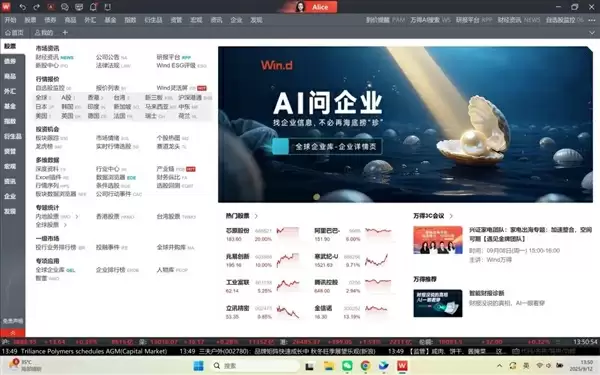The image size is (600, 375).
Task: Expand the 内地股票 arrow
Action: 77,217
